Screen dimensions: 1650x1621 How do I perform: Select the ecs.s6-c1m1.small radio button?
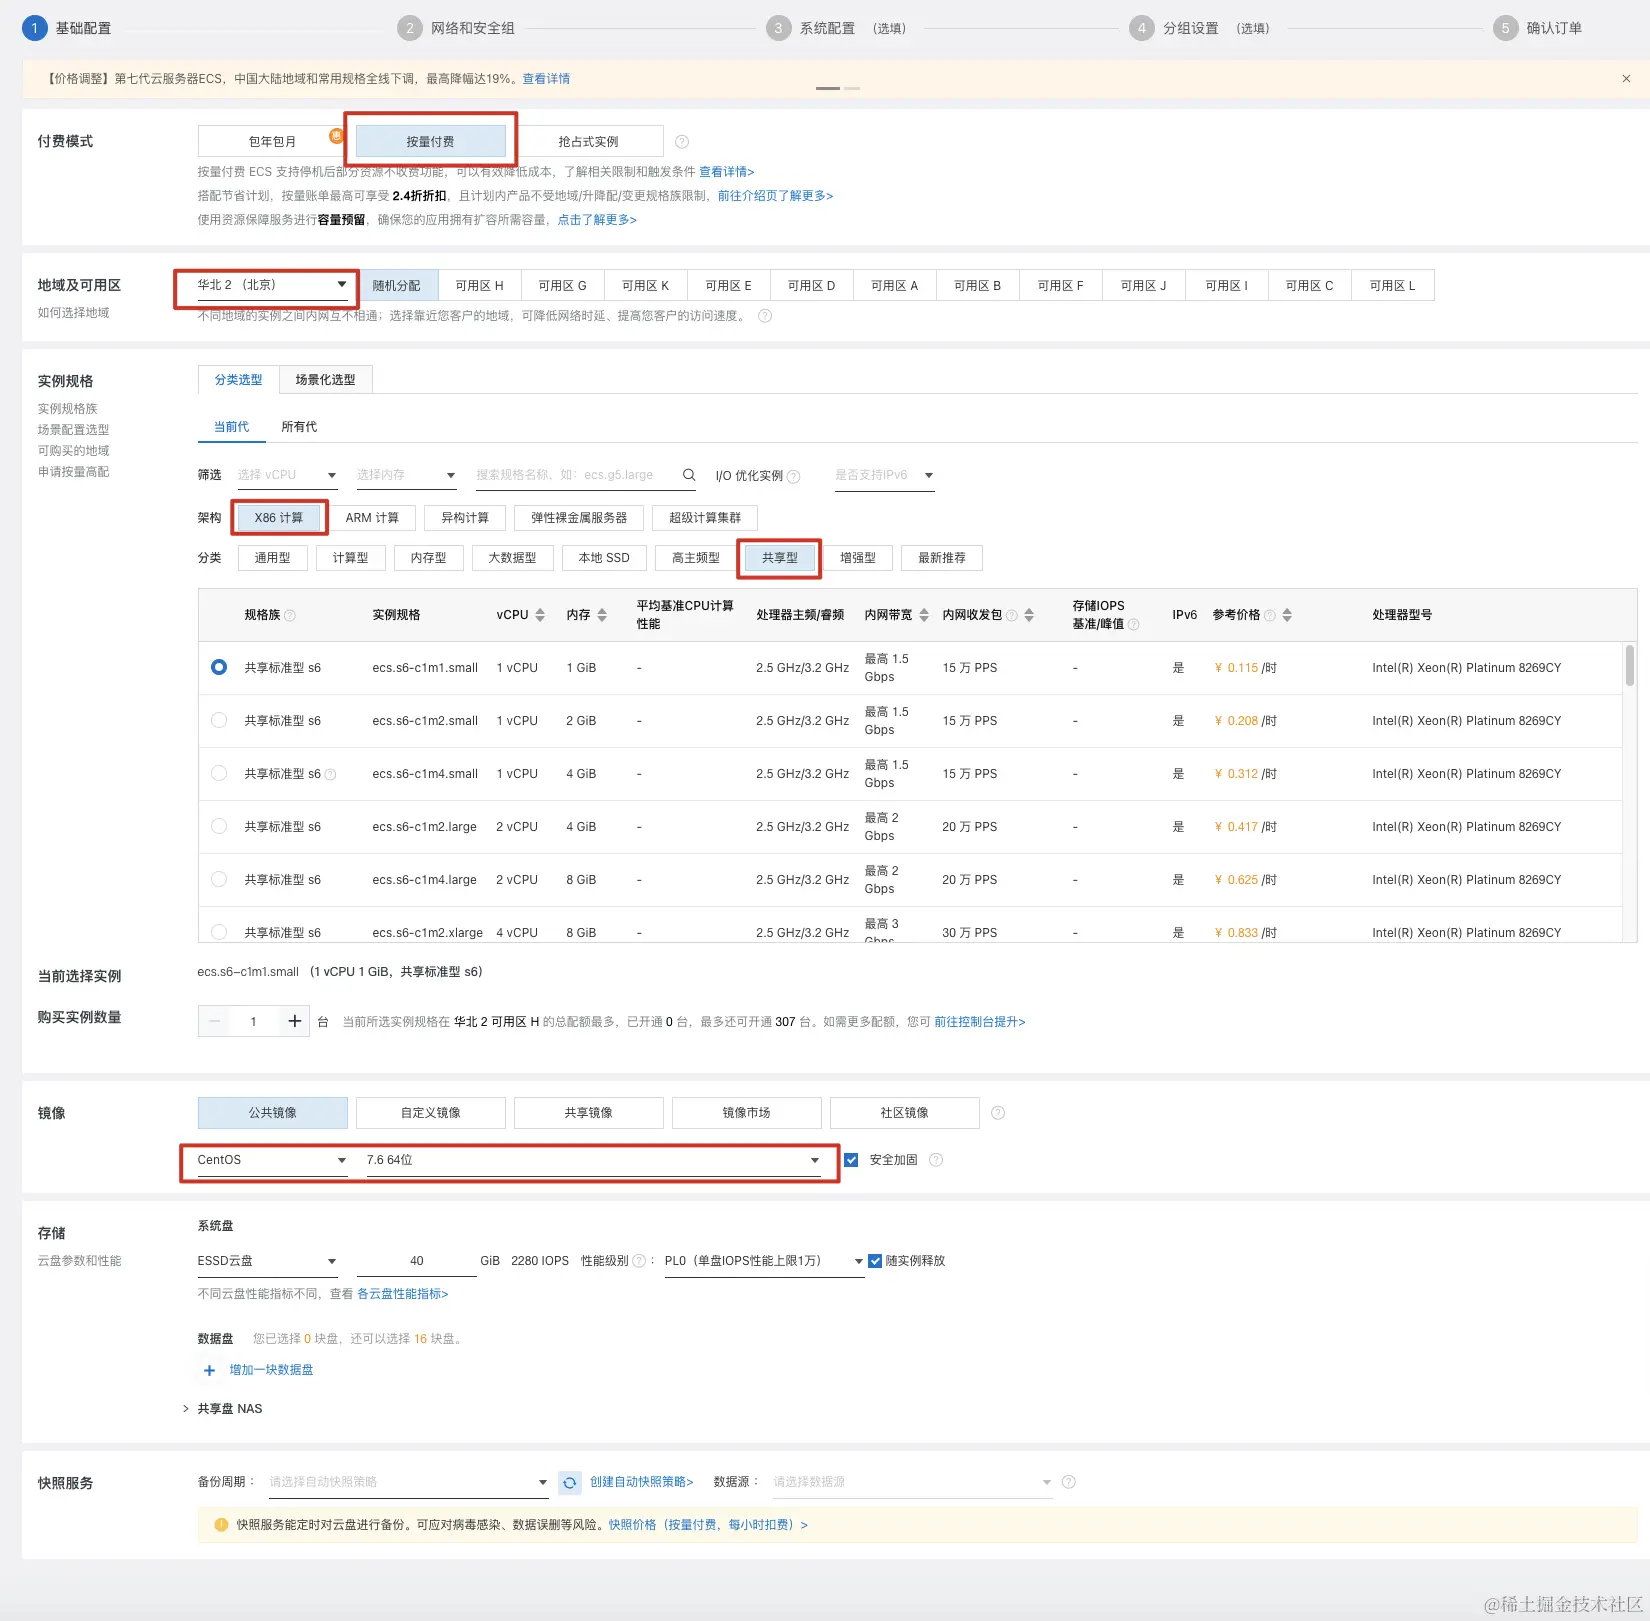(219, 667)
